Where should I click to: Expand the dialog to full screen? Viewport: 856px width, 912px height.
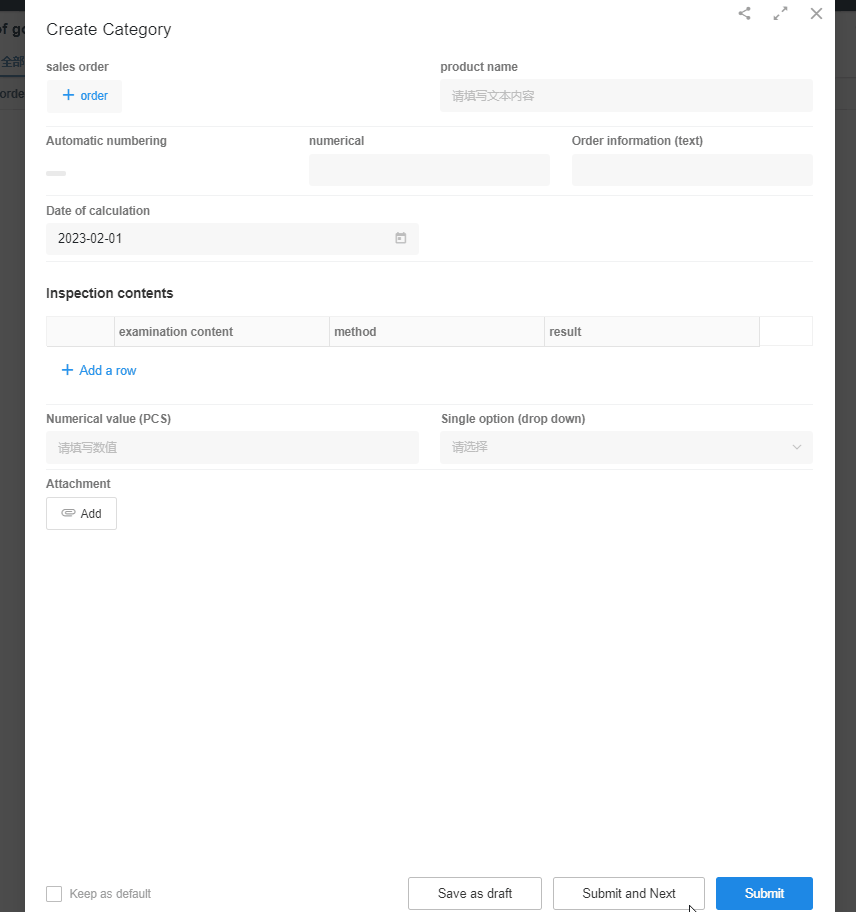(x=780, y=14)
